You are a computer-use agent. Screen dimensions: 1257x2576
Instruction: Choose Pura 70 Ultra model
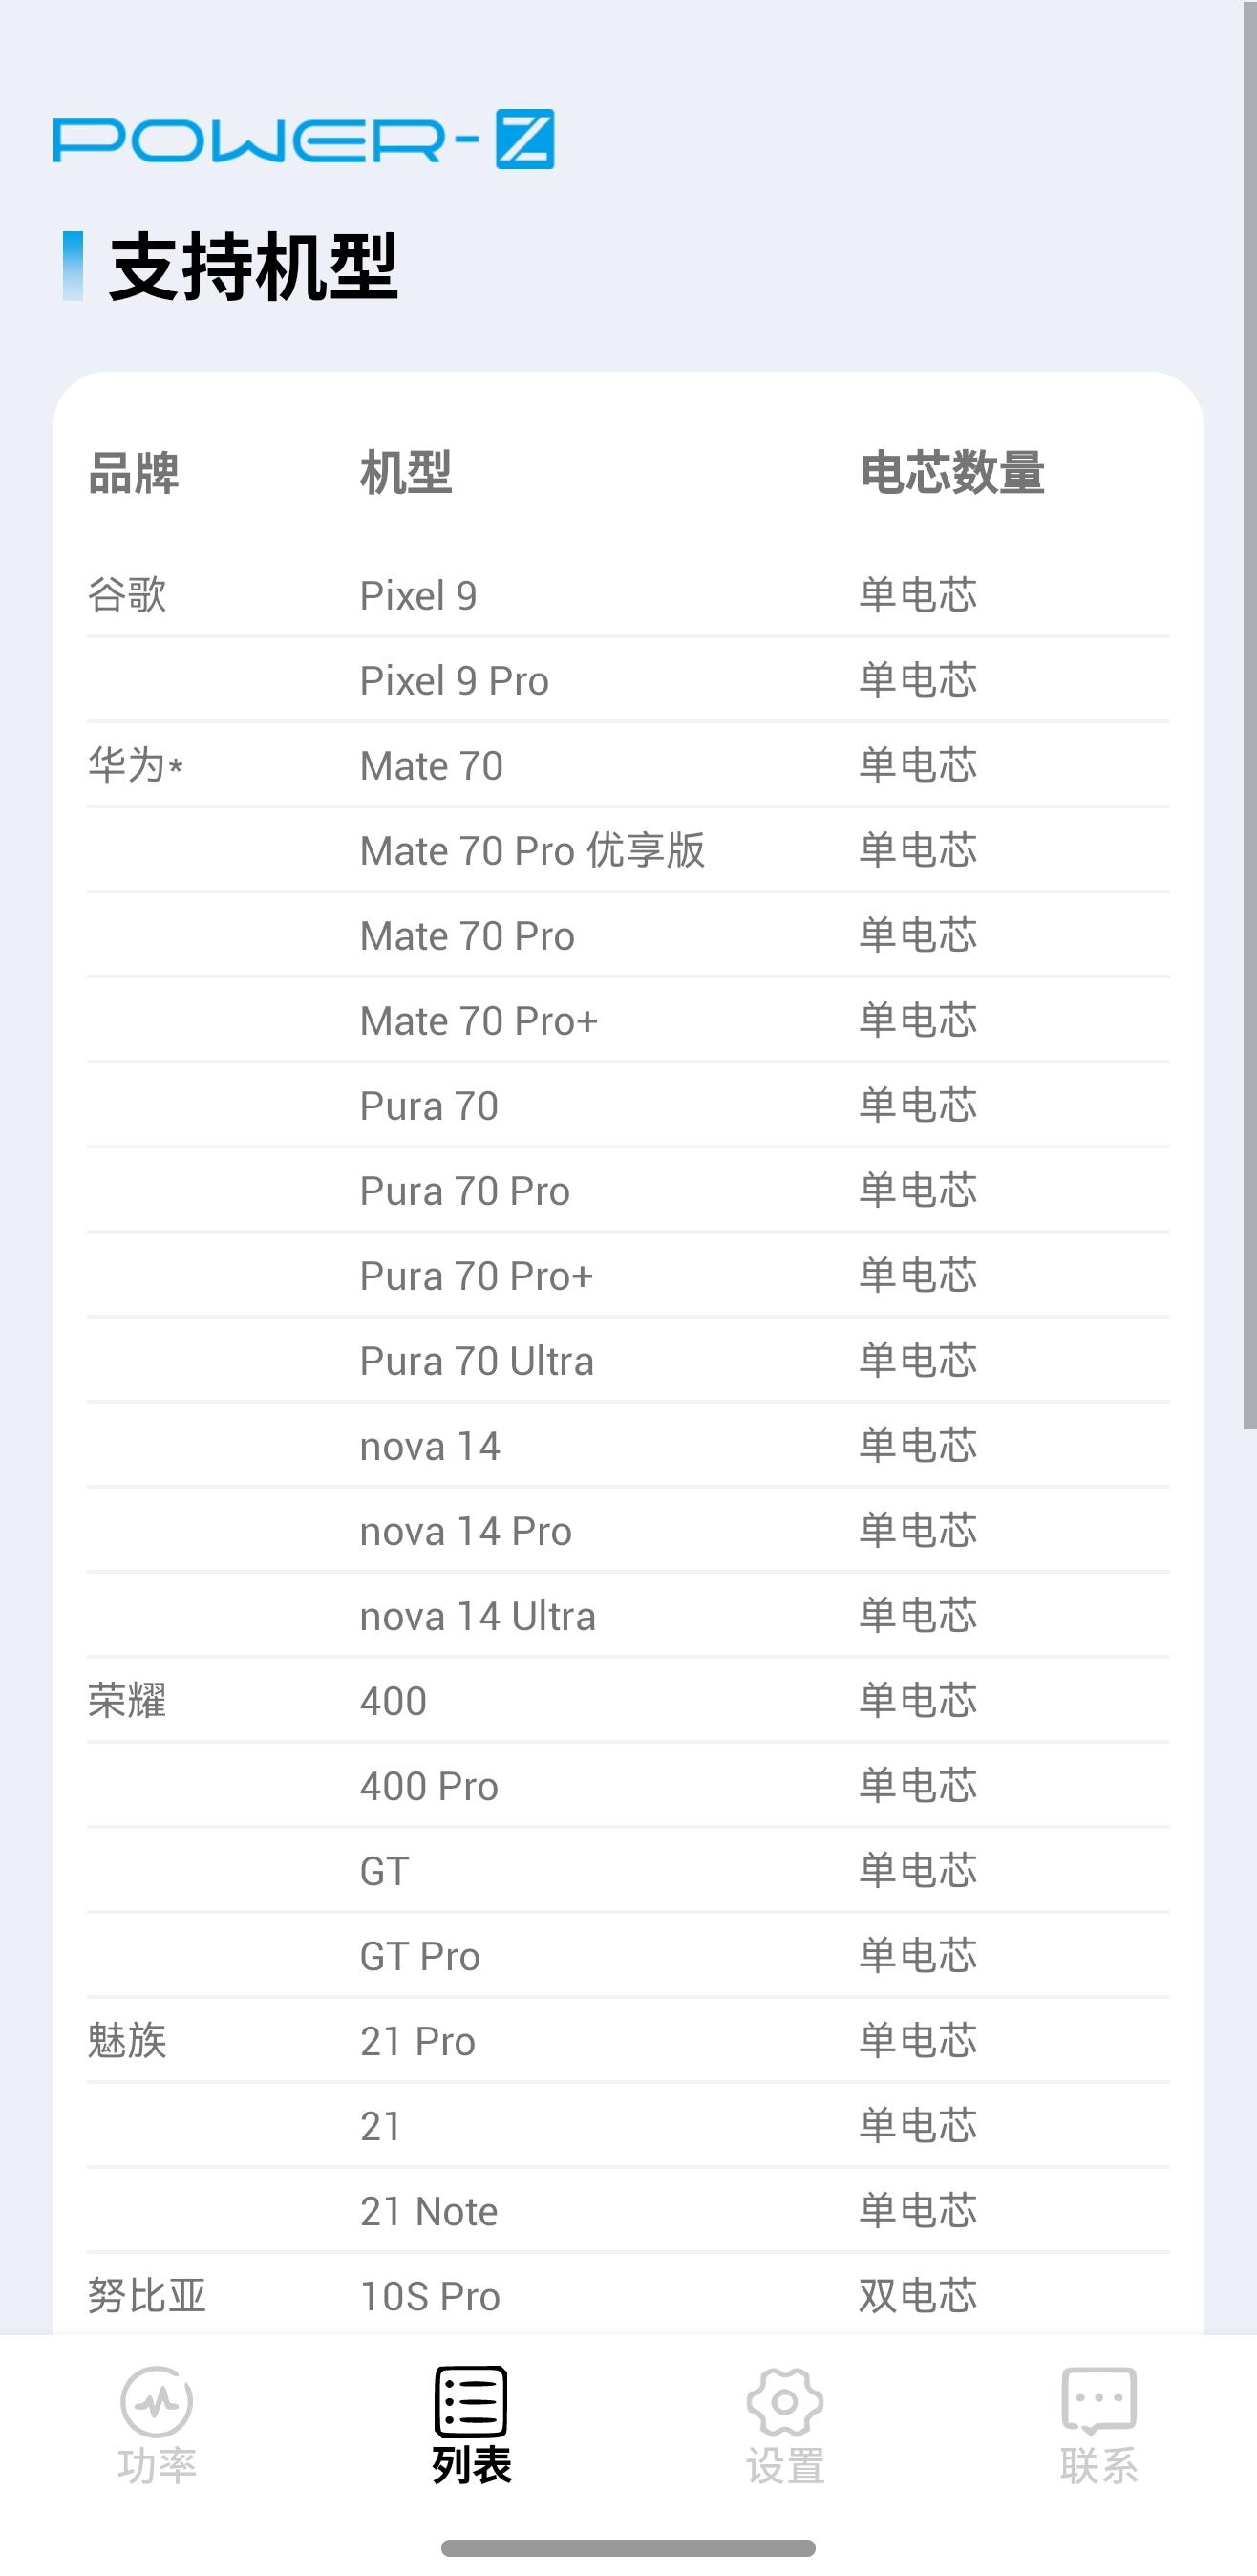click(477, 1361)
